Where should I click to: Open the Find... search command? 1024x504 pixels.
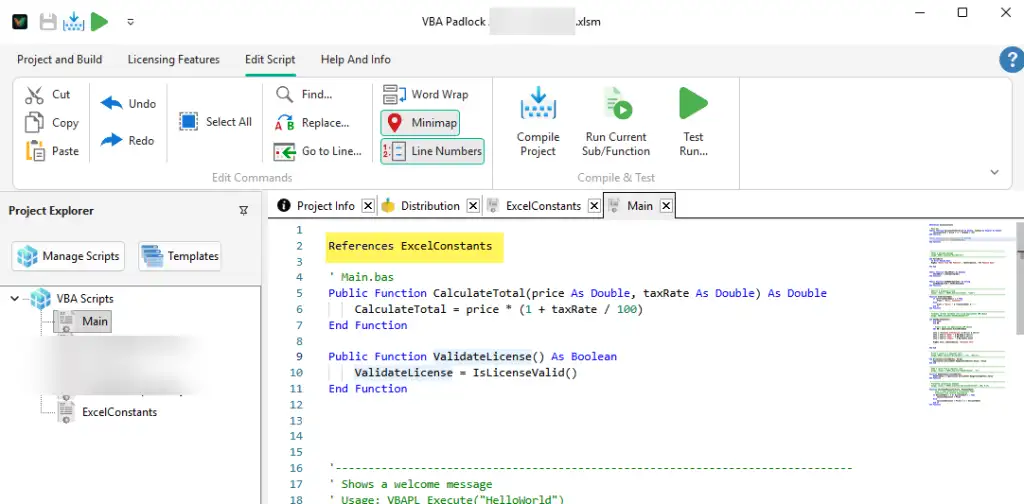point(304,95)
